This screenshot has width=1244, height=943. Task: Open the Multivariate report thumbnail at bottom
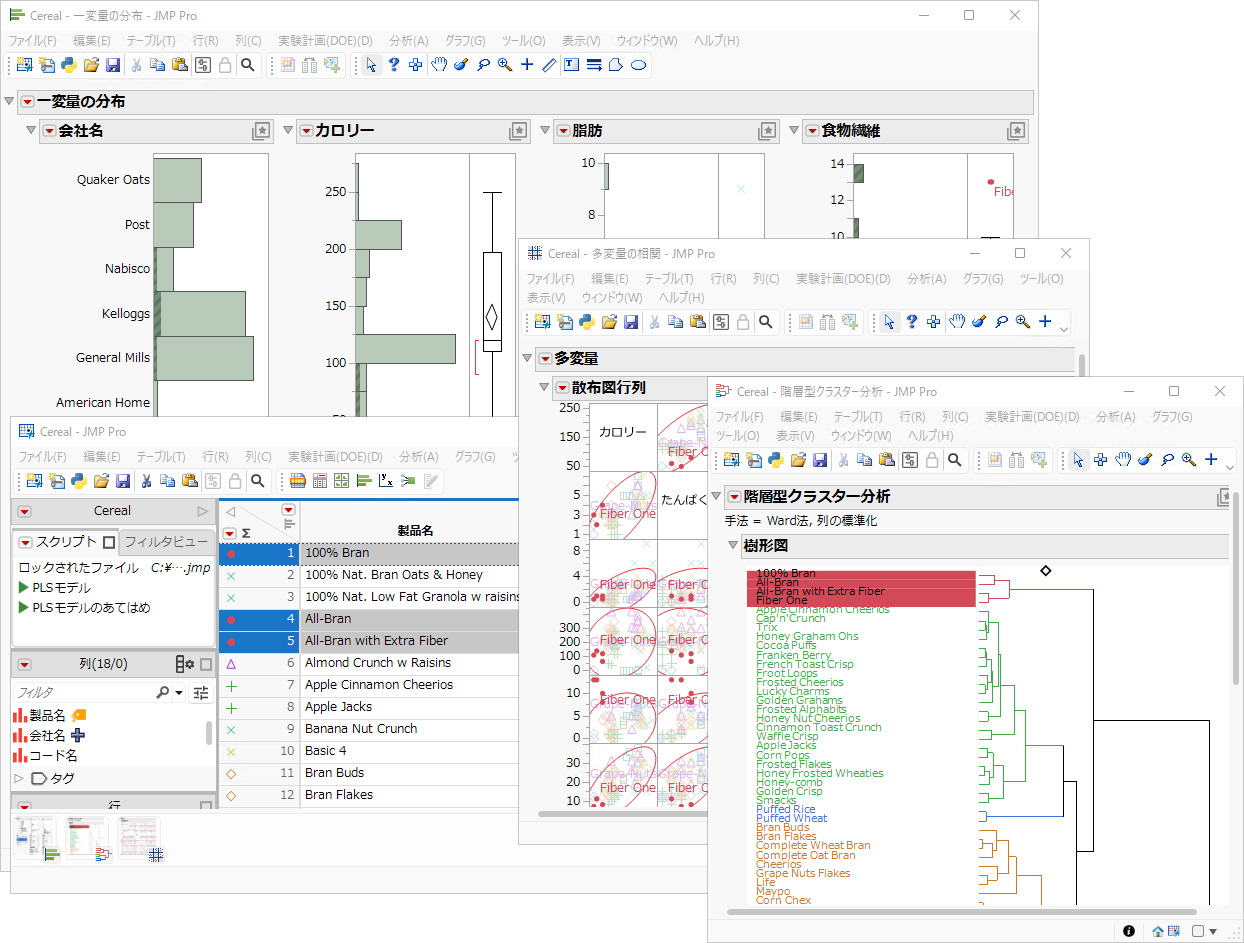(x=141, y=840)
